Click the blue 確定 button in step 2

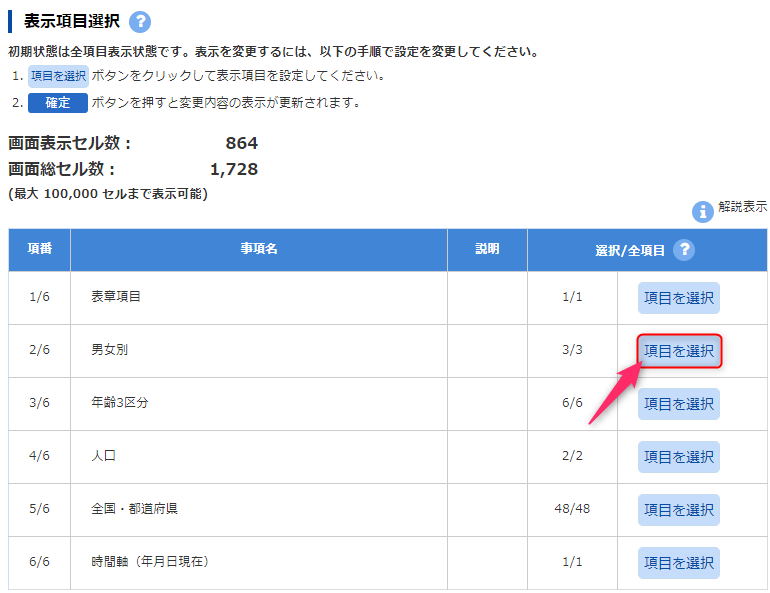tap(58, 103)
